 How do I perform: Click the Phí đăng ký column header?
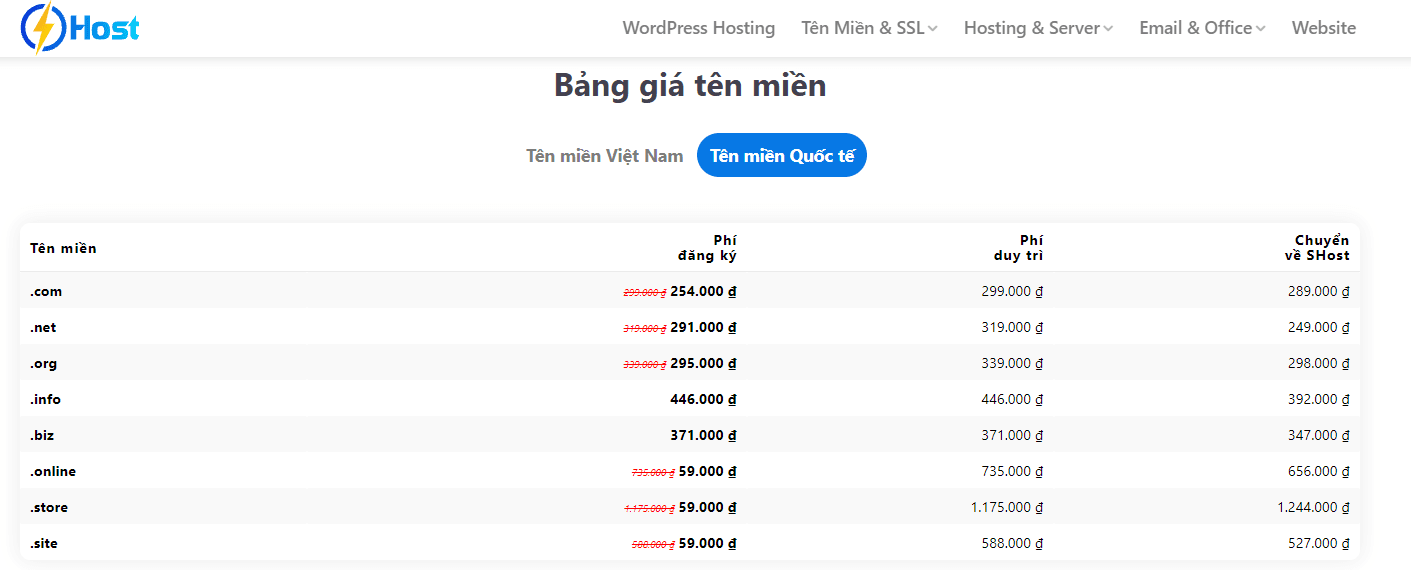pyautogui.click(x=707, y=248)
